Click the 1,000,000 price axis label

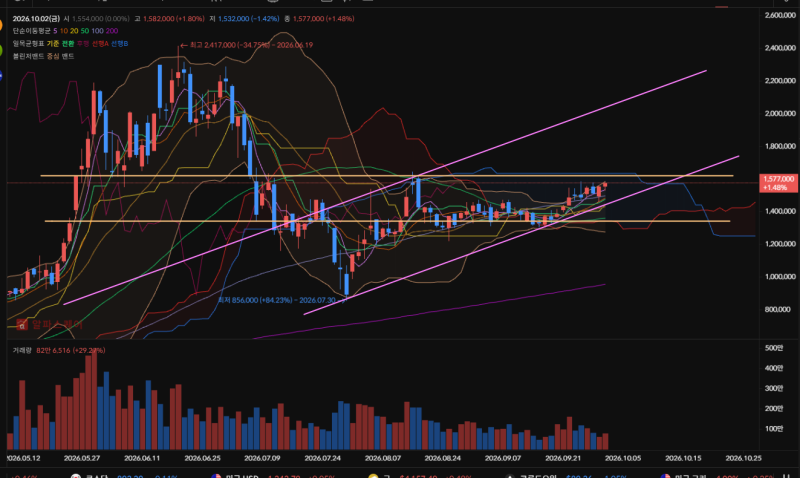[780, 276]
